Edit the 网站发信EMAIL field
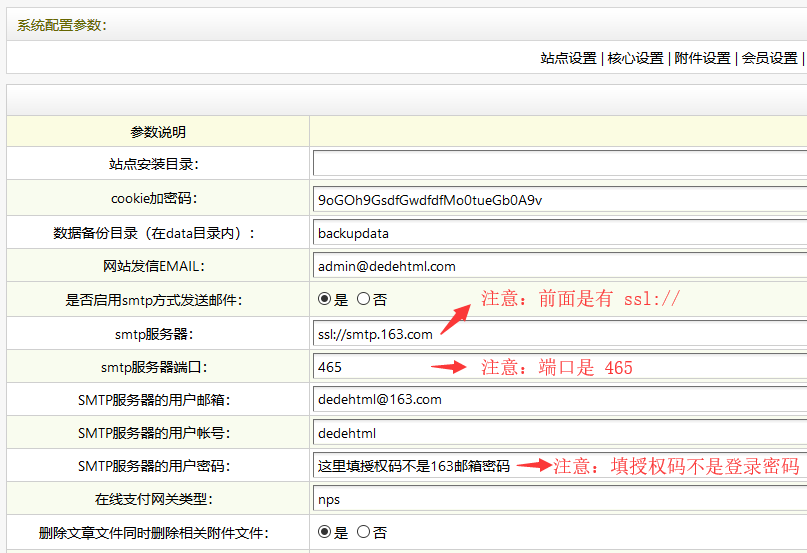This screenshot has width=807, height=553. (558, 266)
